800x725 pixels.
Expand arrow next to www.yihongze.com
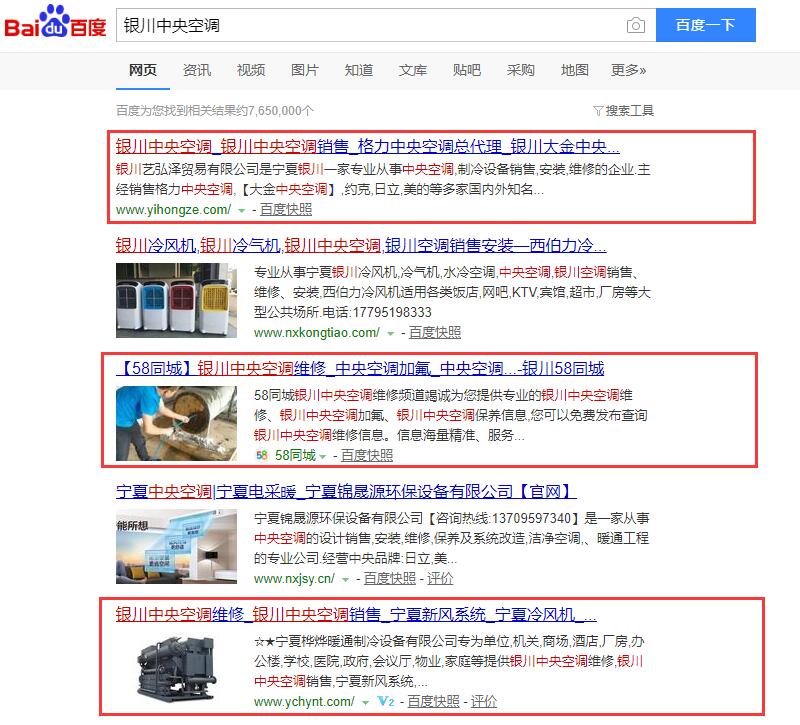[x=241, y=210]
